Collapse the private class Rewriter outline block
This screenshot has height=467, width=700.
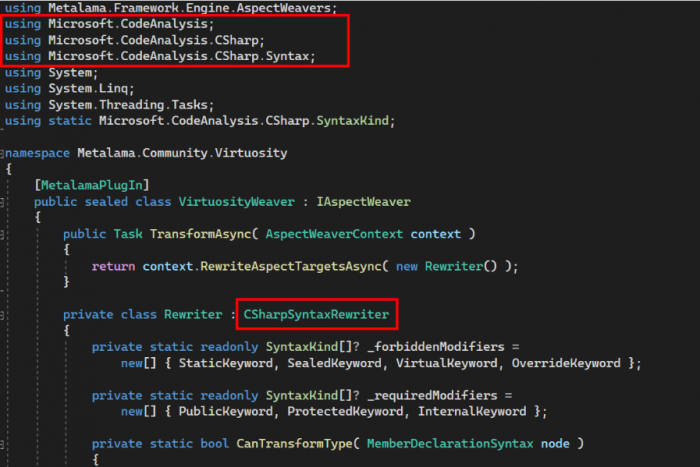pyautogui.click(x=2, y=315)
